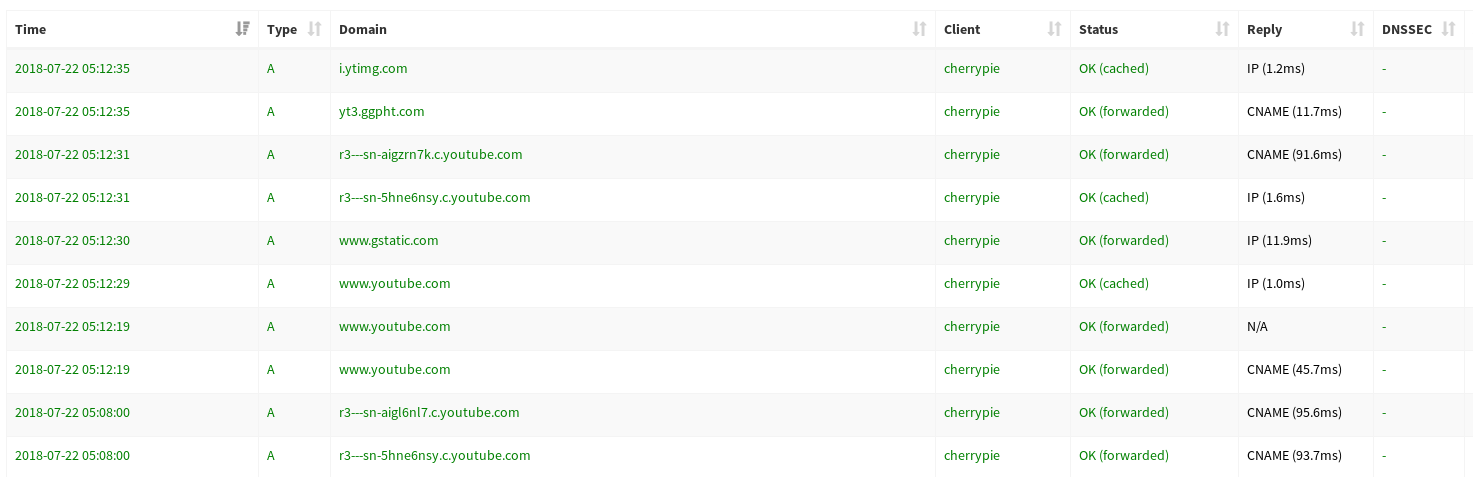This screenshot has width=1473, height=477.
Task: Click the sort icon beside Time header
Action: point(242,29)
